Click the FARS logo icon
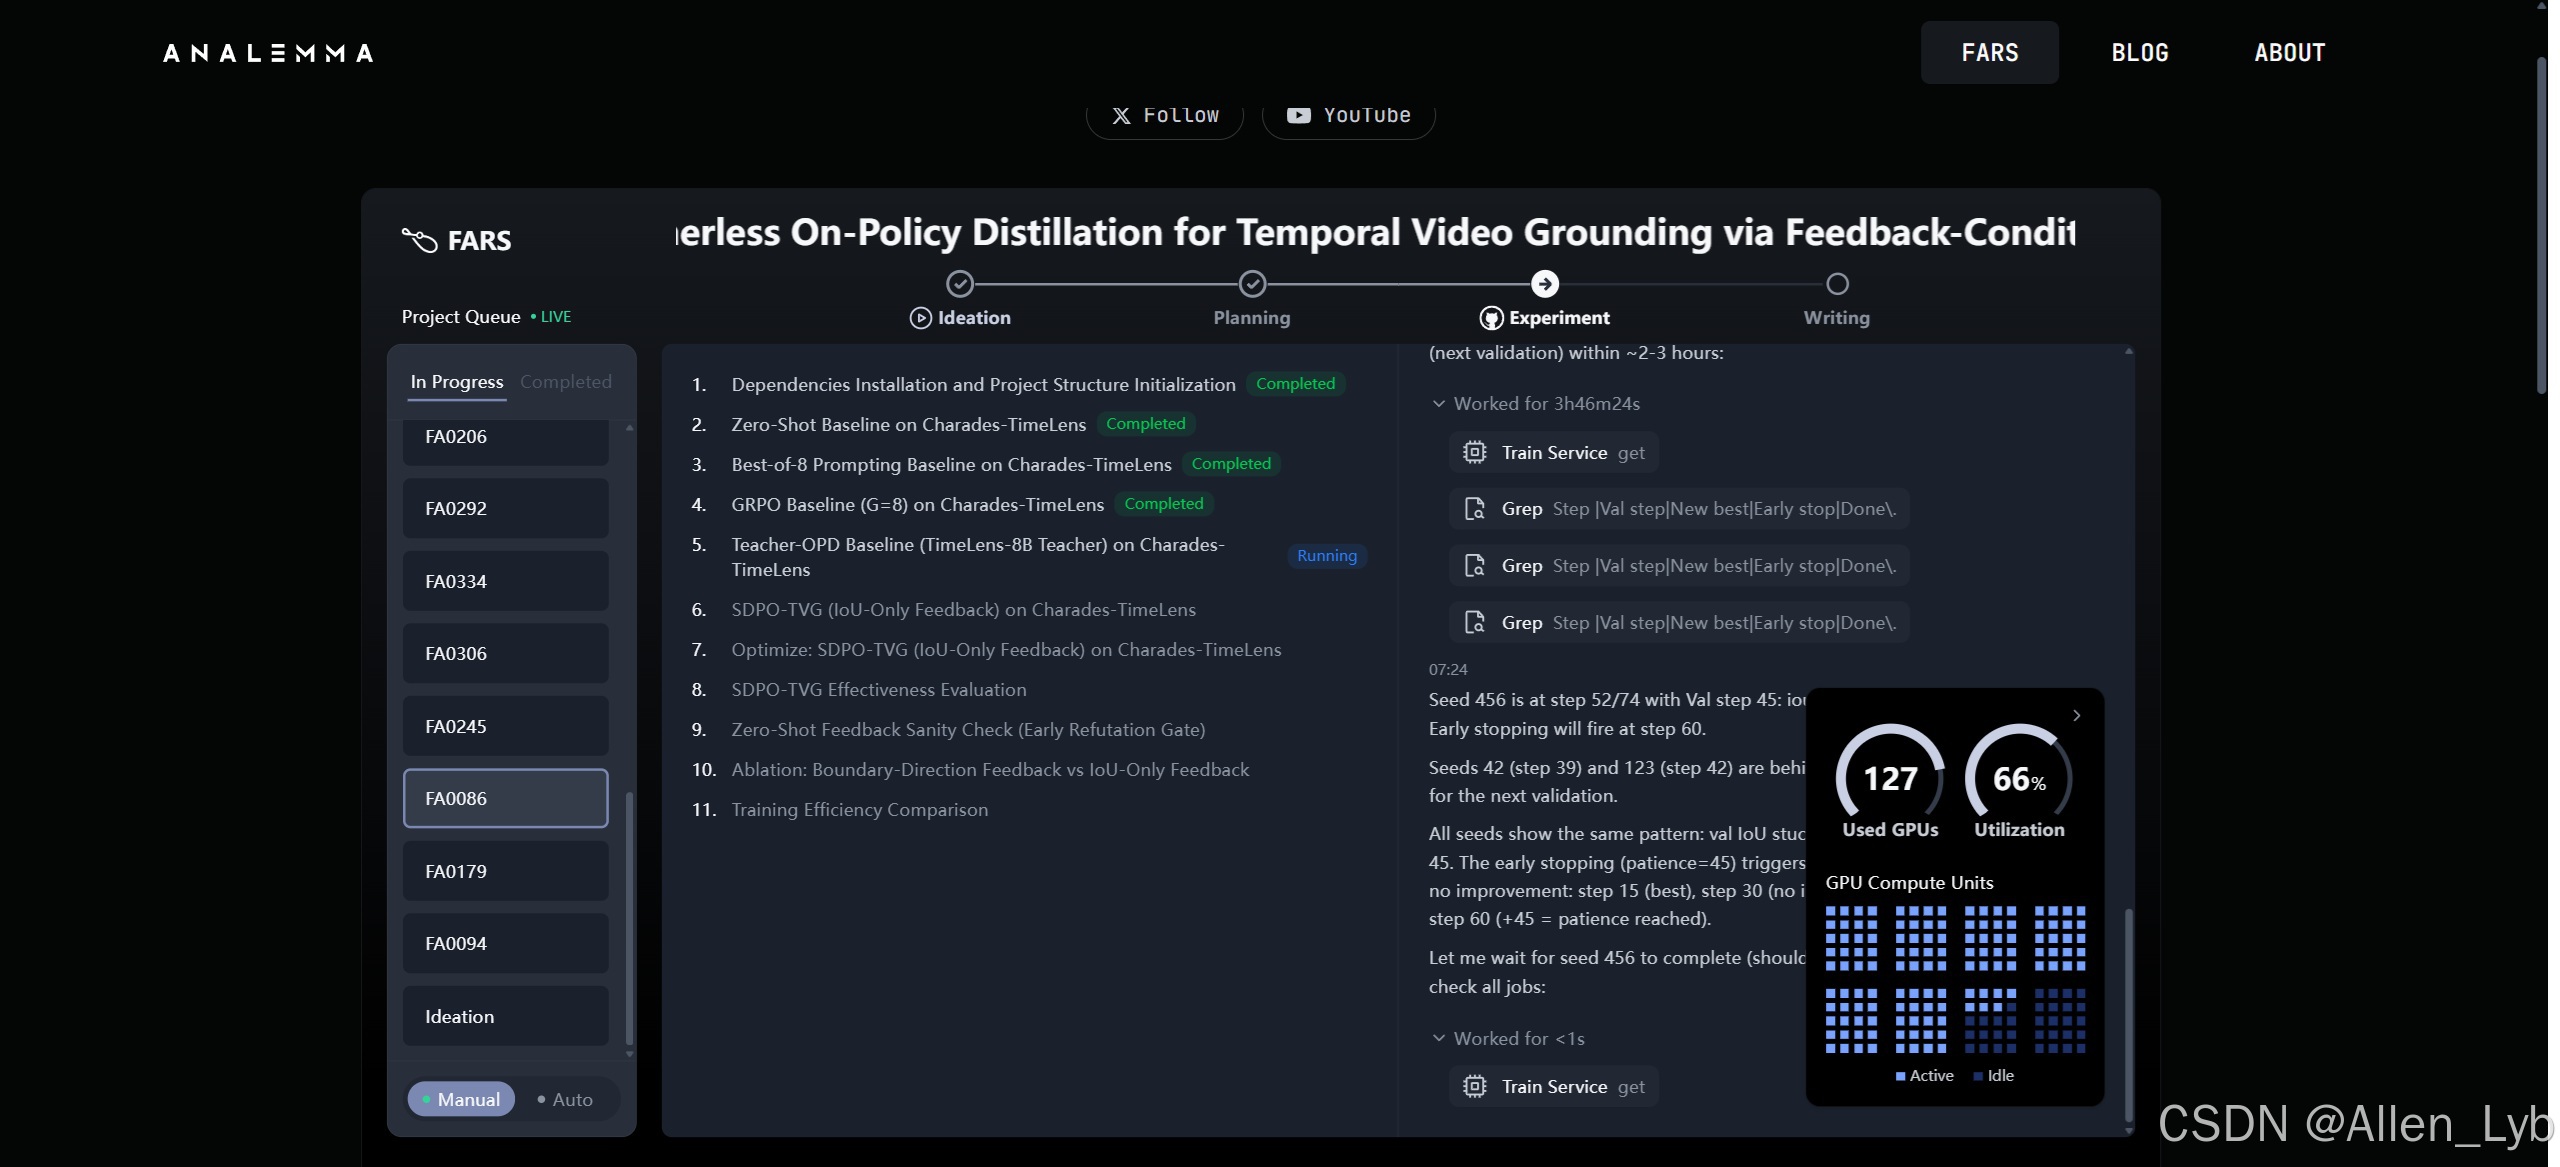Image resolution: width=2560 pixels, height=1167 pixels. point(419,240)
